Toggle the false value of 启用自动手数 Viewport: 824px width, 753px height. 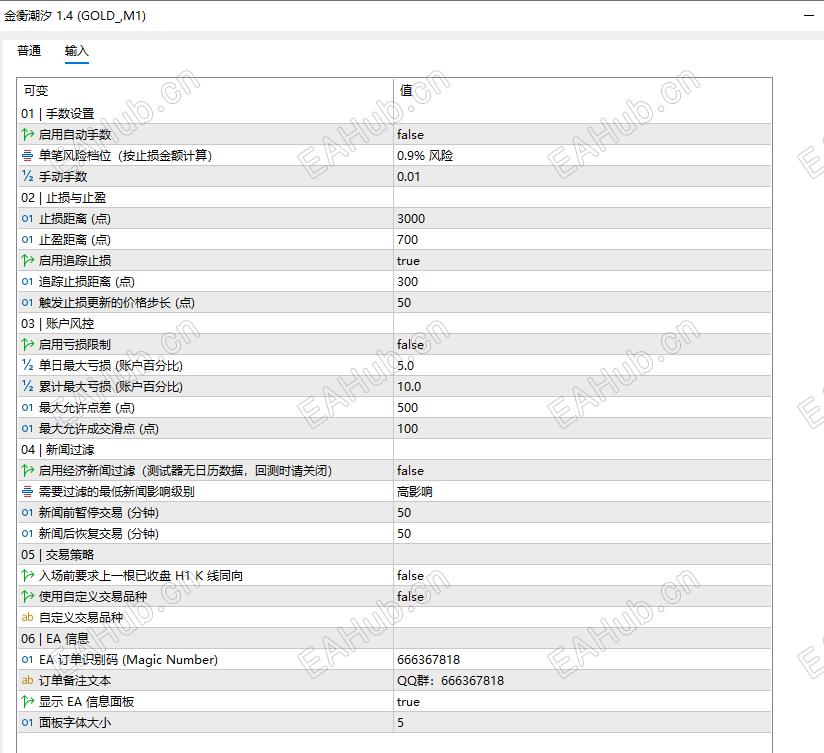410,135
